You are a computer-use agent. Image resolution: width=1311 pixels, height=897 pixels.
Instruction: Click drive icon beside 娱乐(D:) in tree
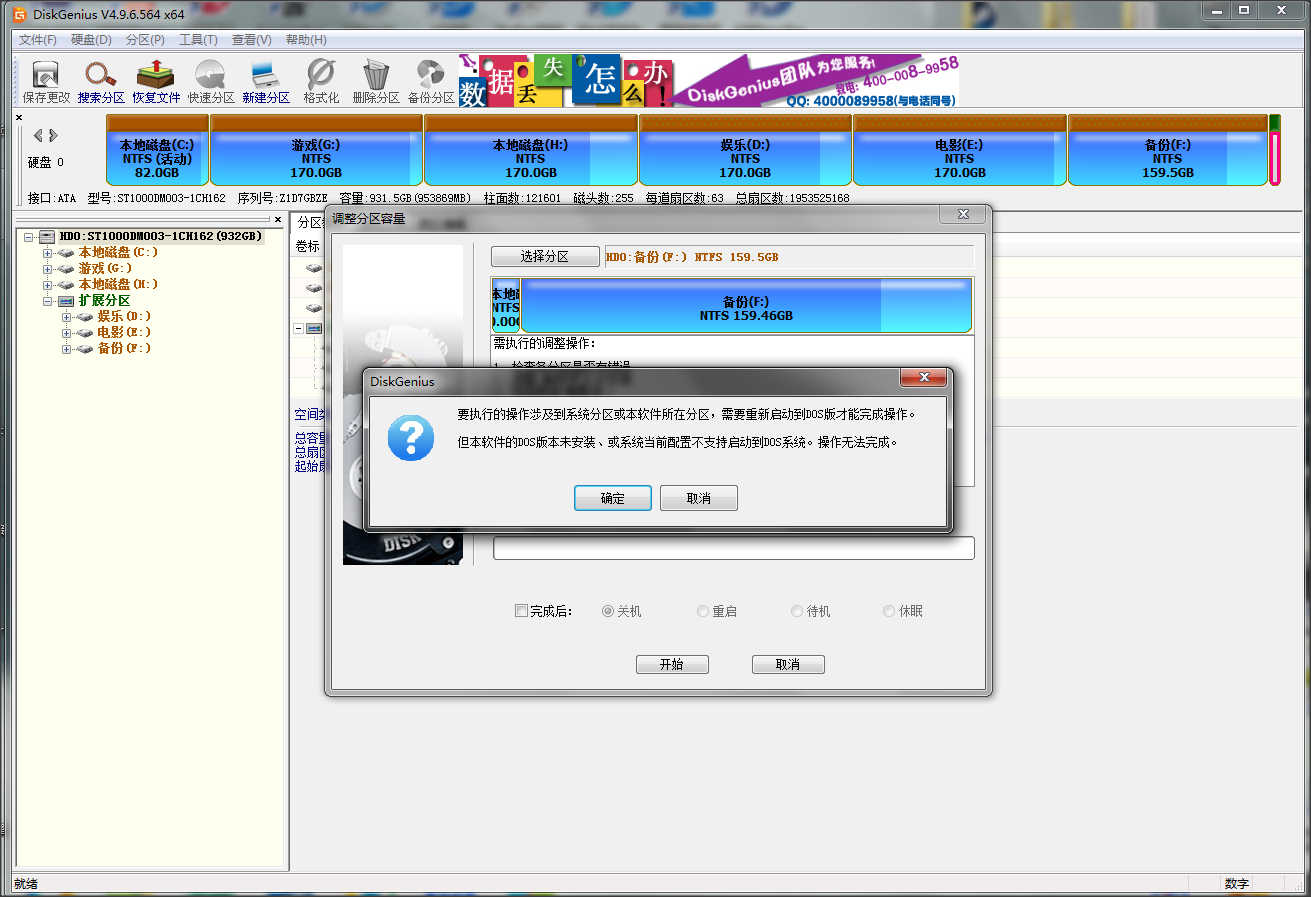[85, 317]
